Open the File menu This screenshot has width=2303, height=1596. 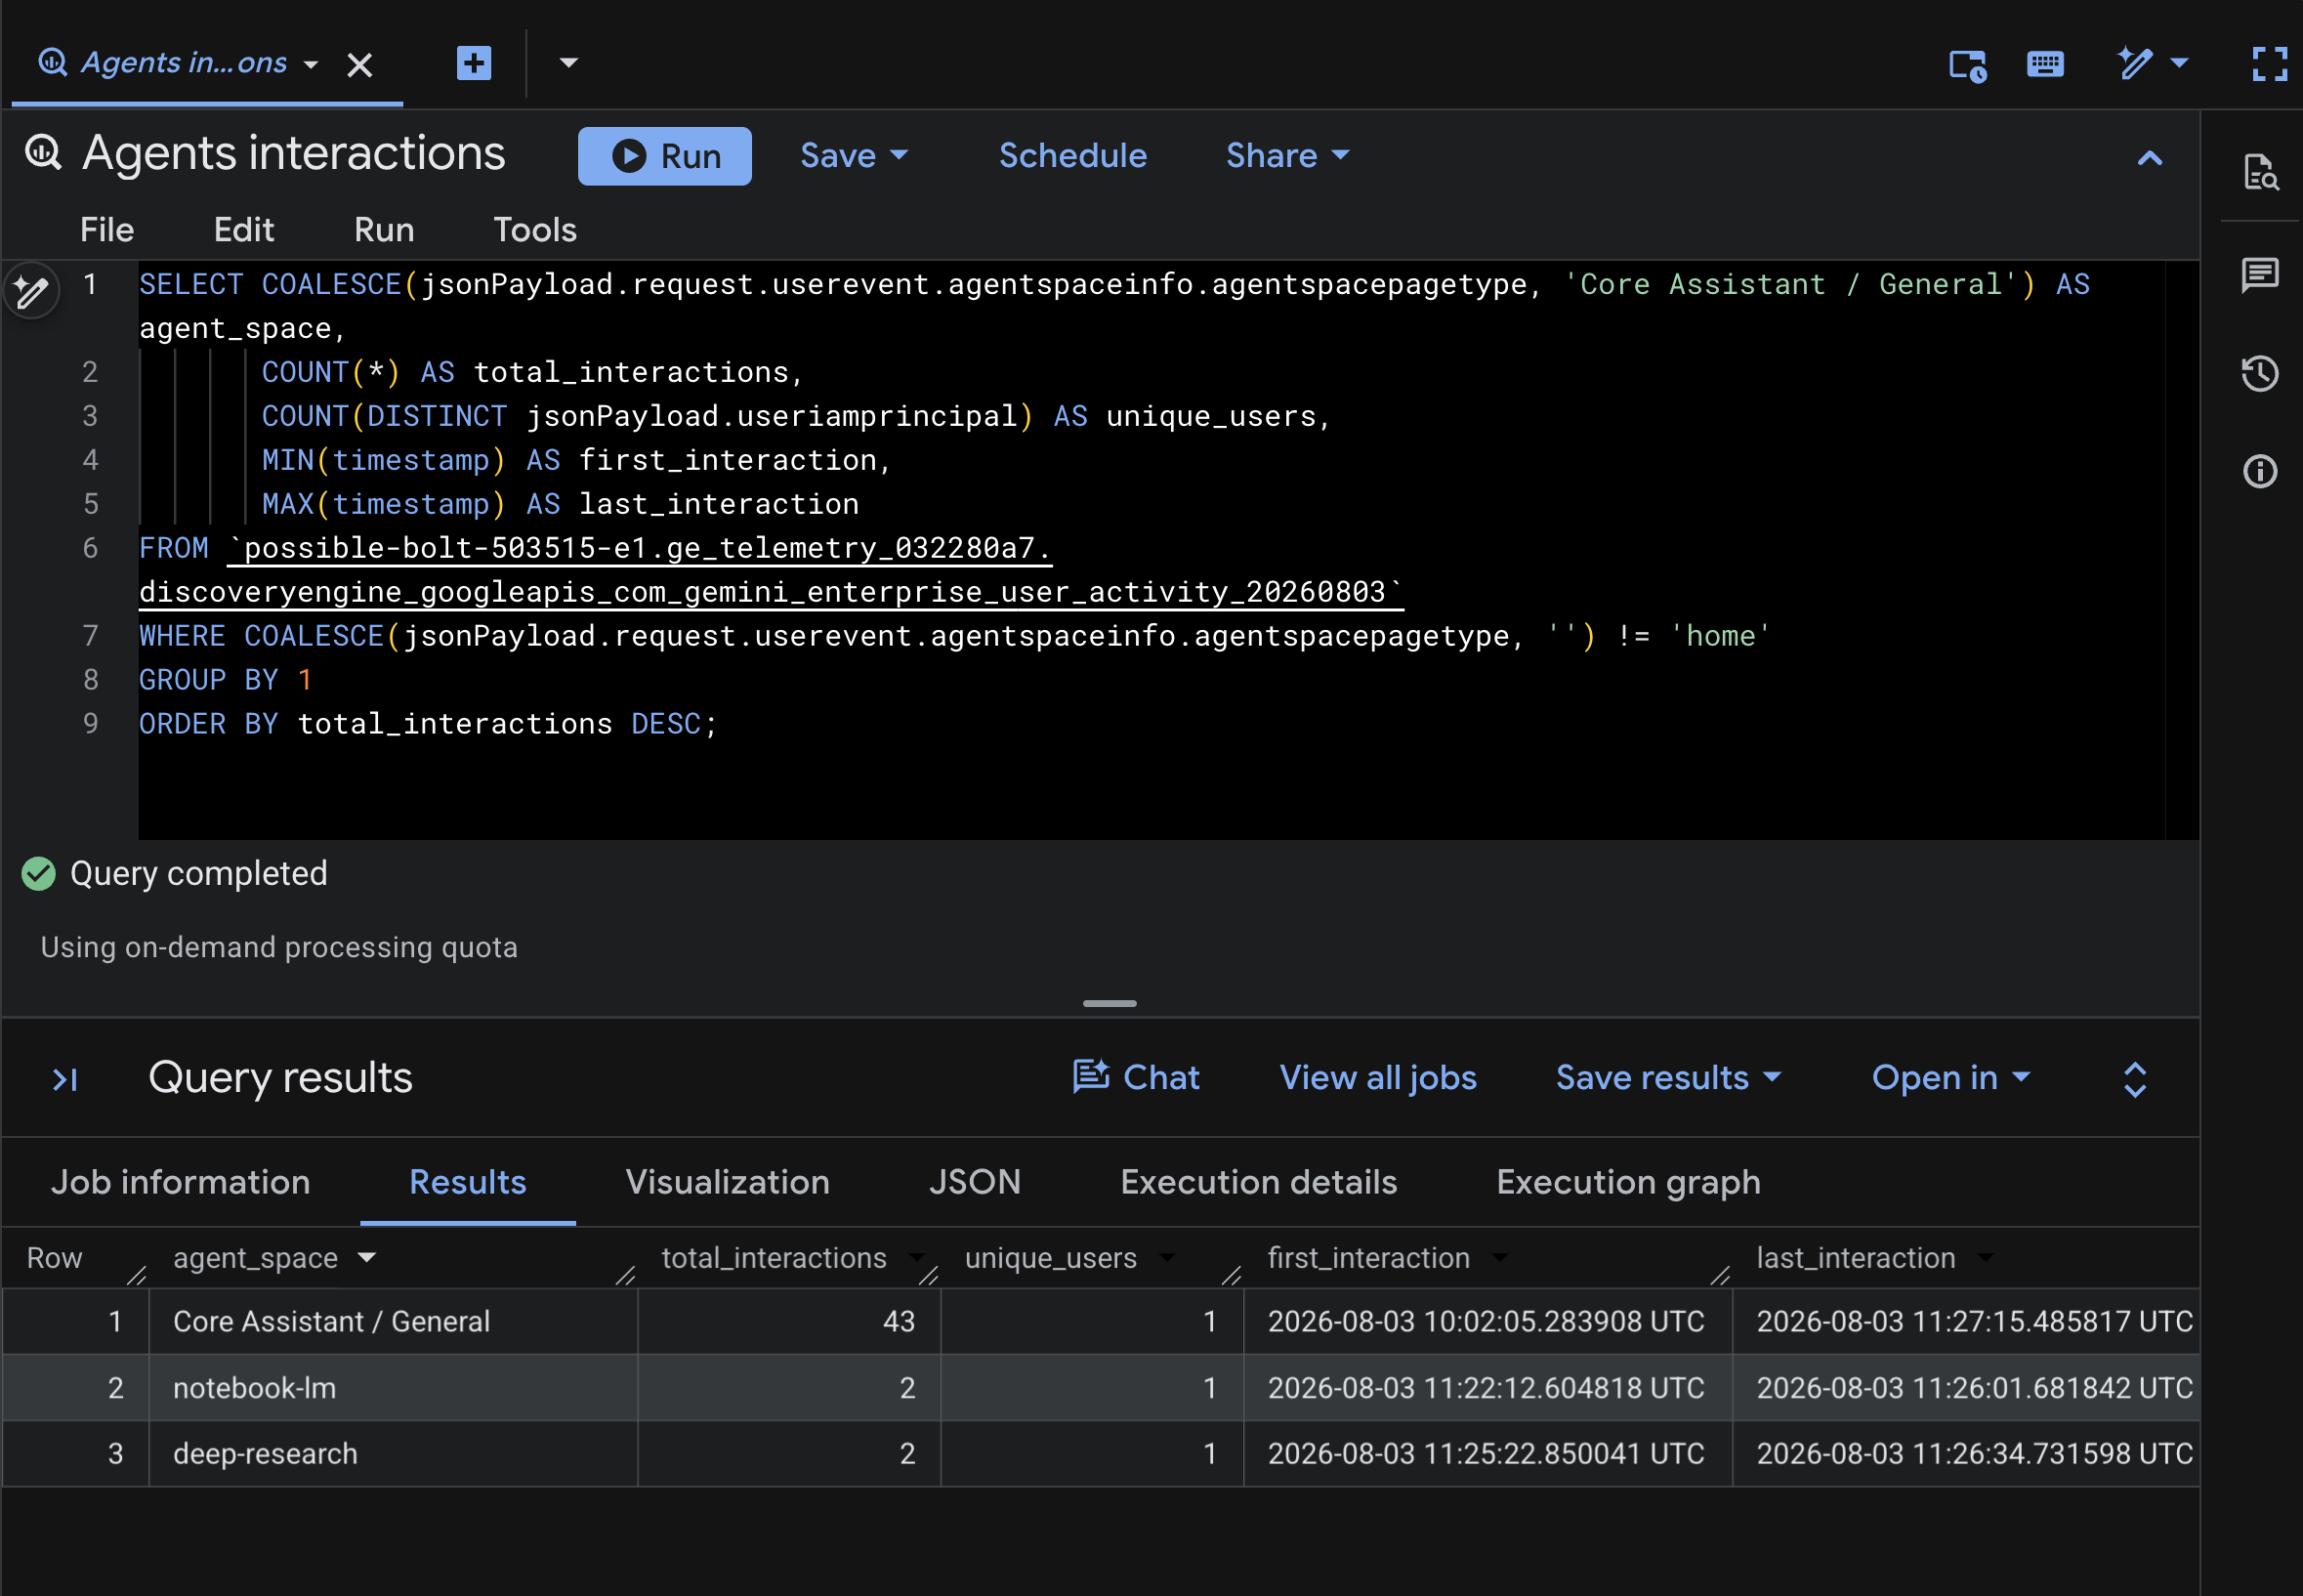tap(107, 230)
